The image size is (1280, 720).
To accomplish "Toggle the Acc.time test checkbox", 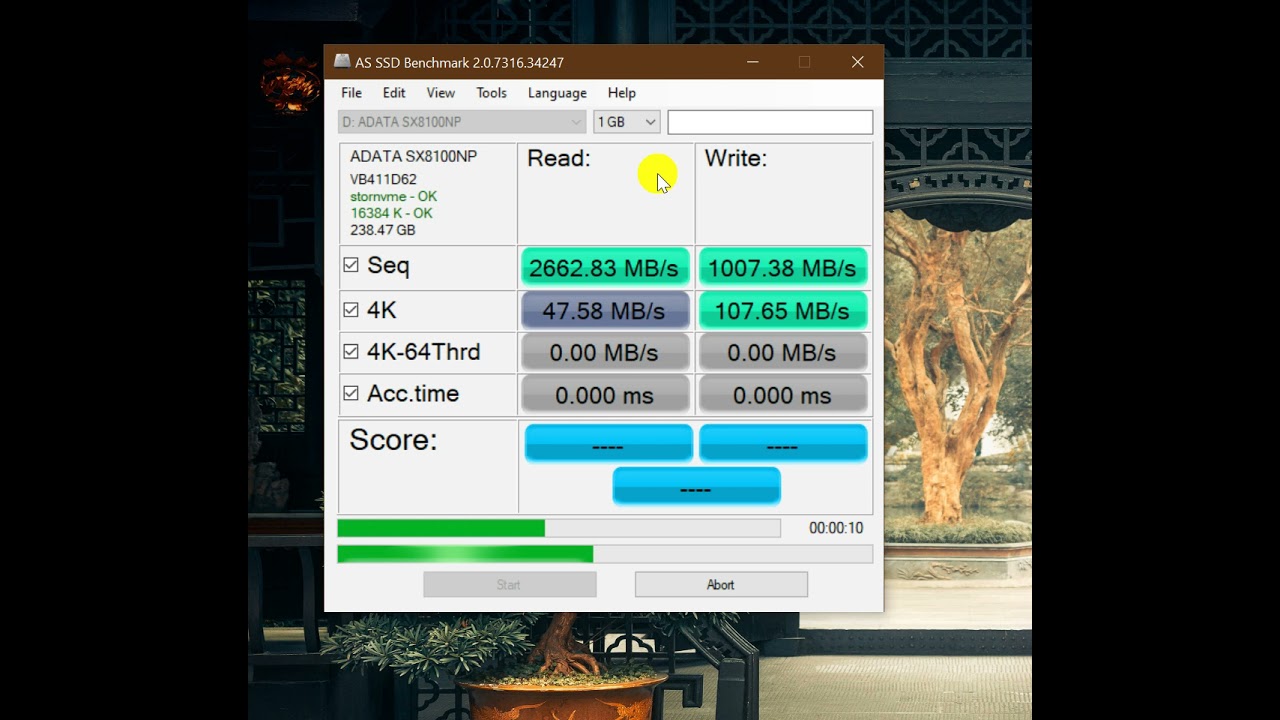I will pyautogui.click(x=351, y=394).
